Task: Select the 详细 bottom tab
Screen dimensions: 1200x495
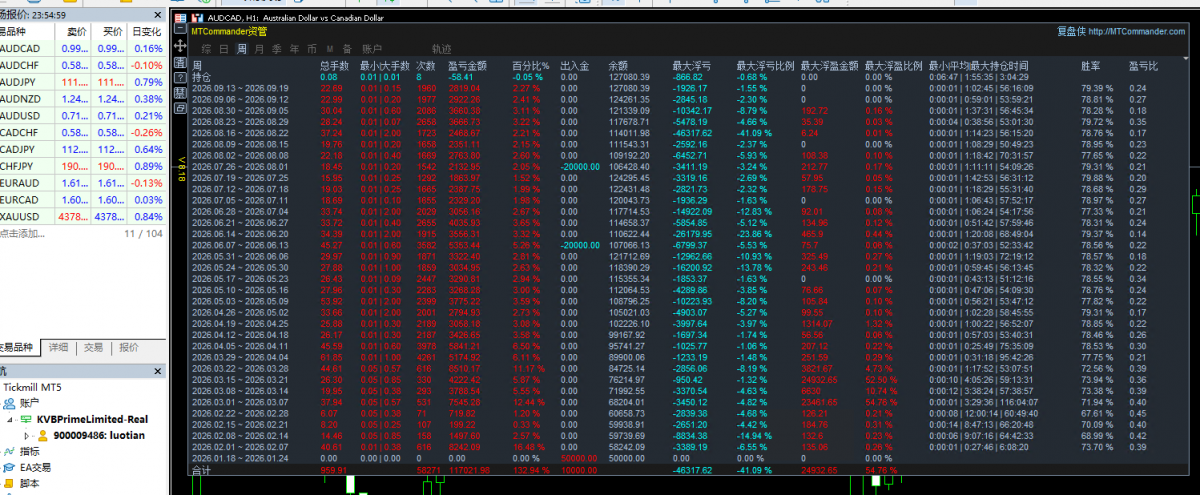Action: (x=58, y=348)
